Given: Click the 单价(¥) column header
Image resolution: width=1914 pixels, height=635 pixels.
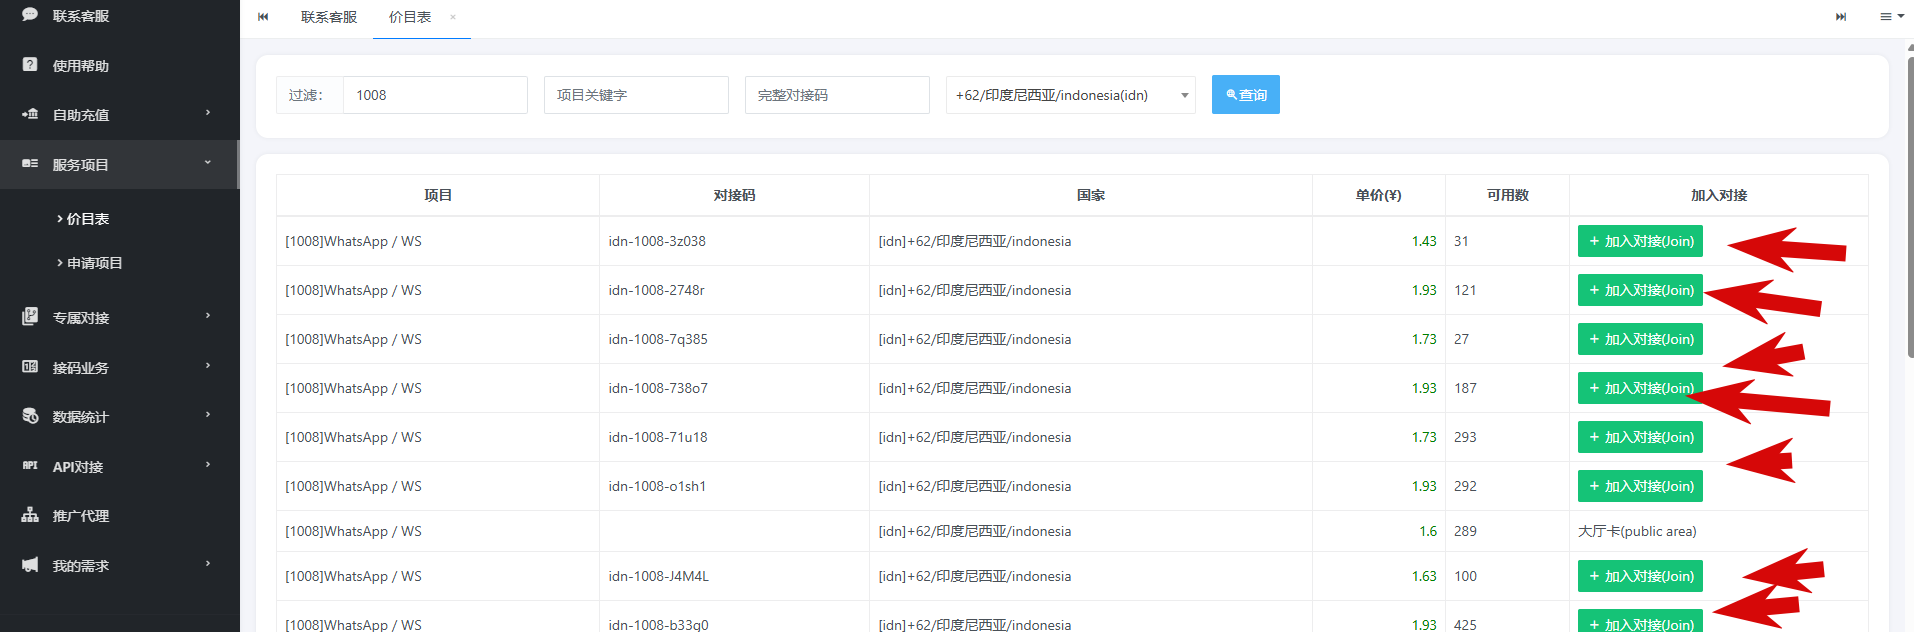Looking at the screenshot, I should coord(1379,195).
